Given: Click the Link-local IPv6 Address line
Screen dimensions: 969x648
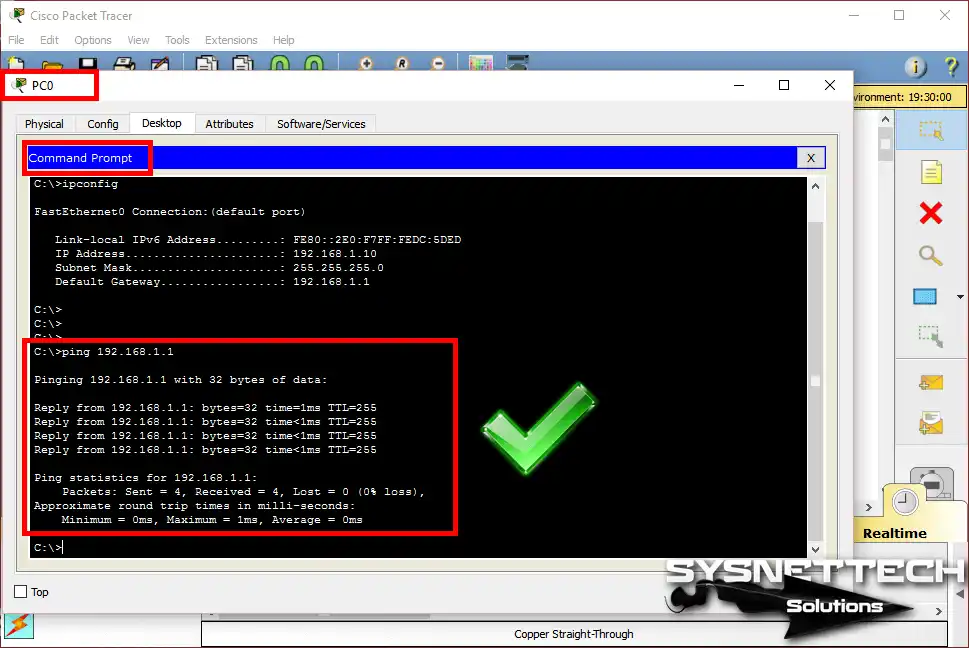Looking at the screenshot, I should tap(258, 240).
